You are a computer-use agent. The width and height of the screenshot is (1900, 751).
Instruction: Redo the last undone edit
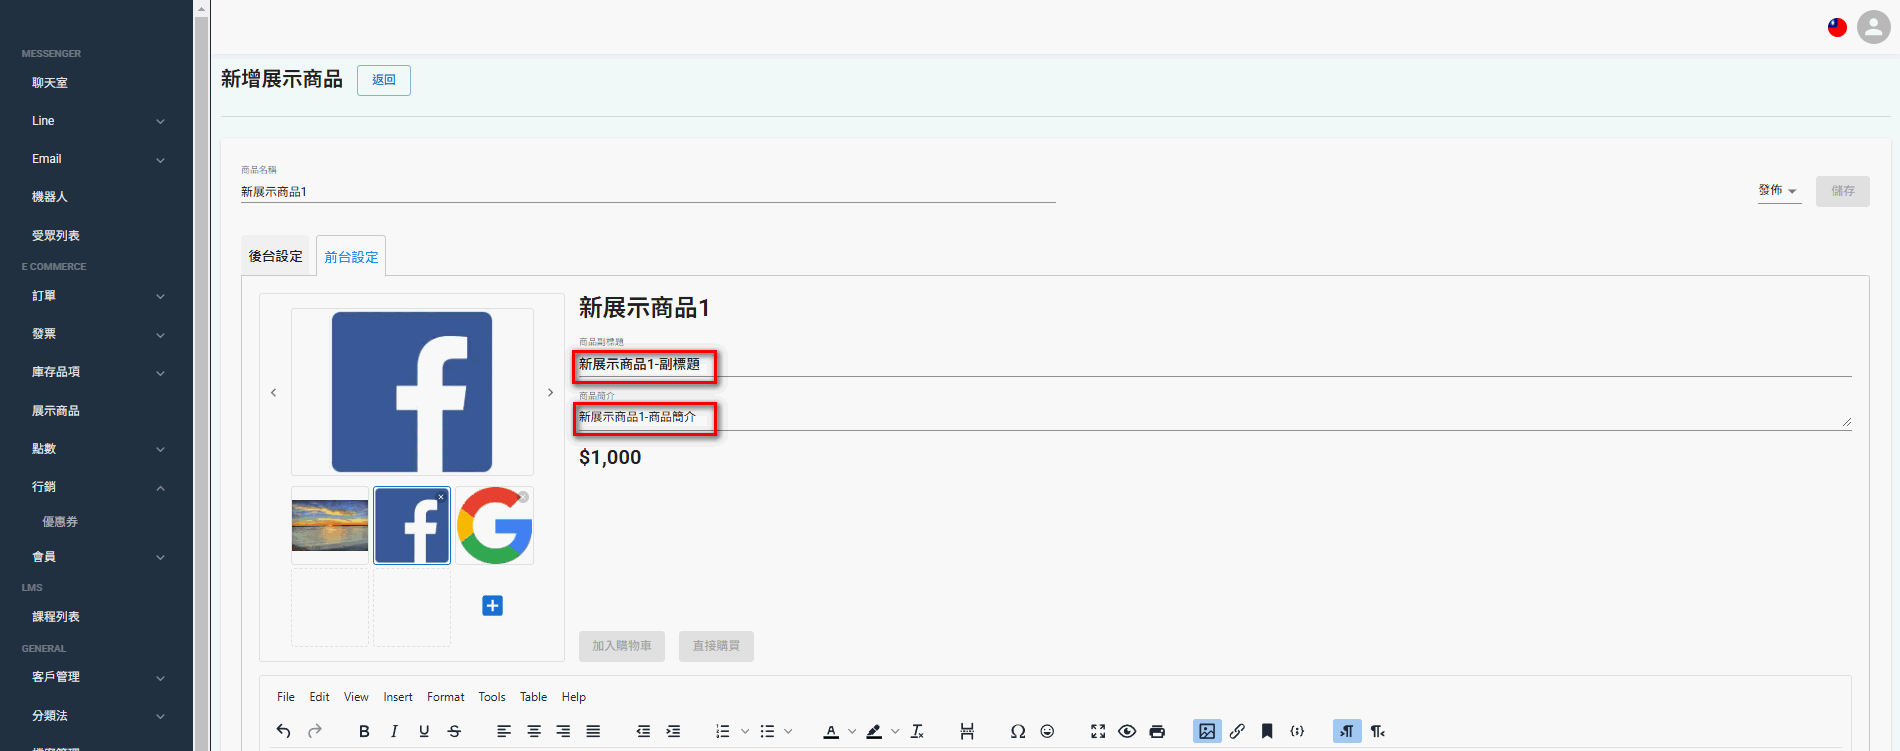[315, 731]
